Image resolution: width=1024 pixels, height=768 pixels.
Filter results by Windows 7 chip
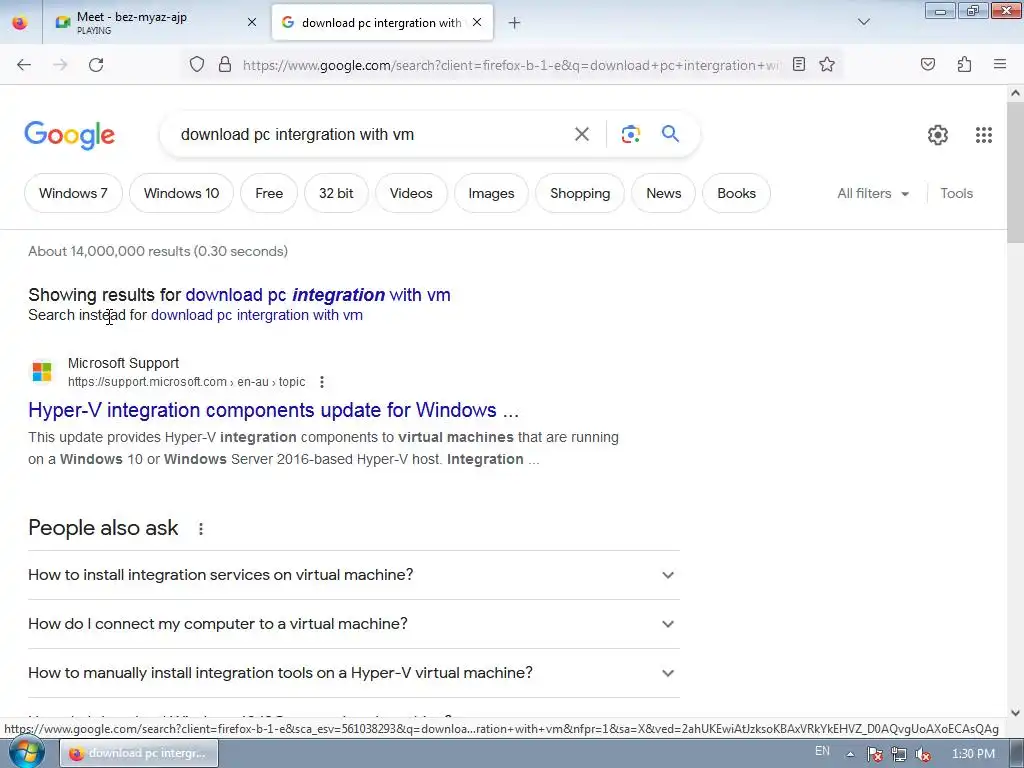click(x=73, y=193)
